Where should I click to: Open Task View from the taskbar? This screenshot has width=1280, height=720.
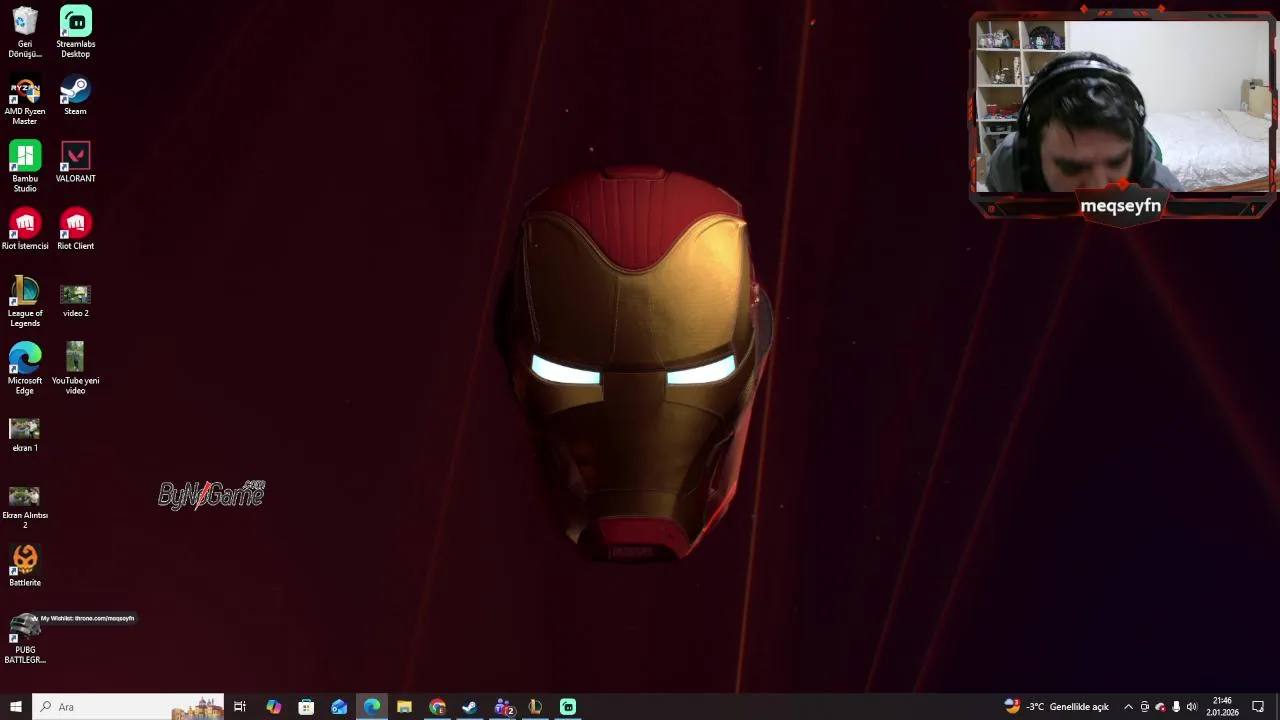coord(240,707)
